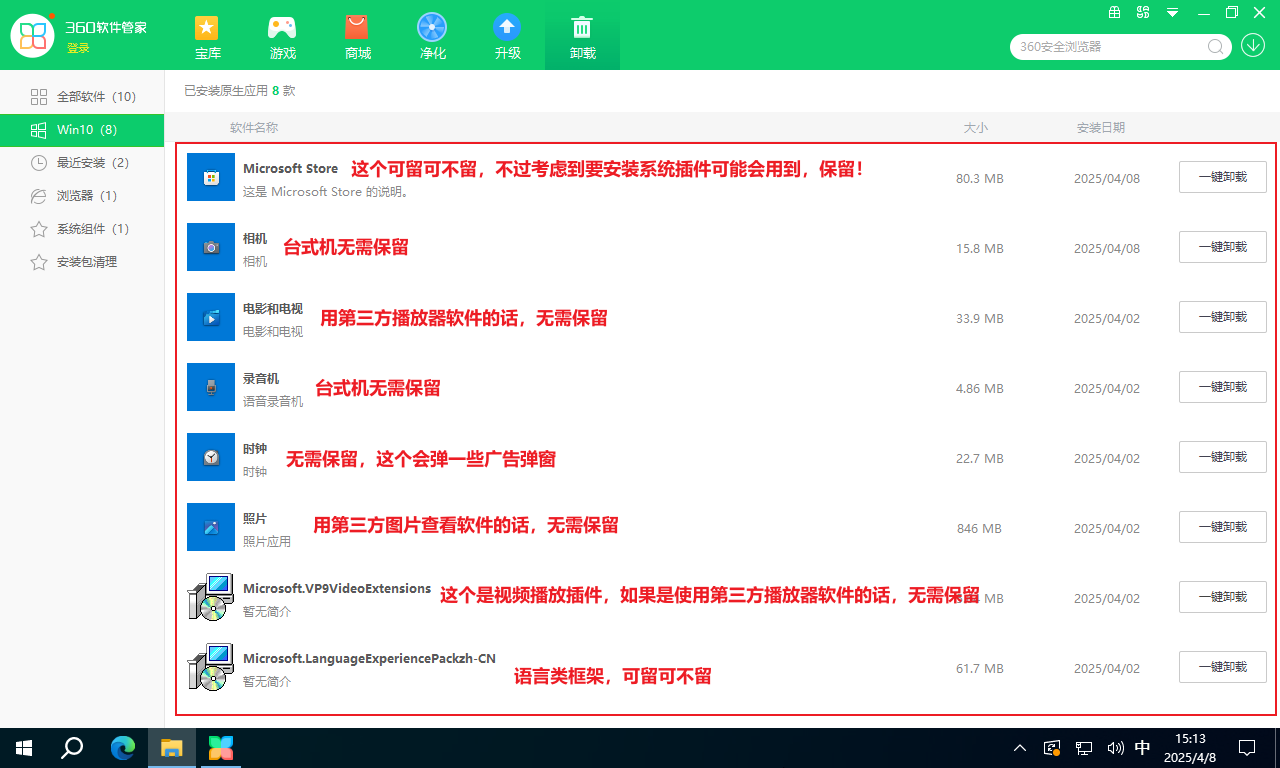
Task: Click the 360软件管家 logo icon
Action: (x=32, y=35)
